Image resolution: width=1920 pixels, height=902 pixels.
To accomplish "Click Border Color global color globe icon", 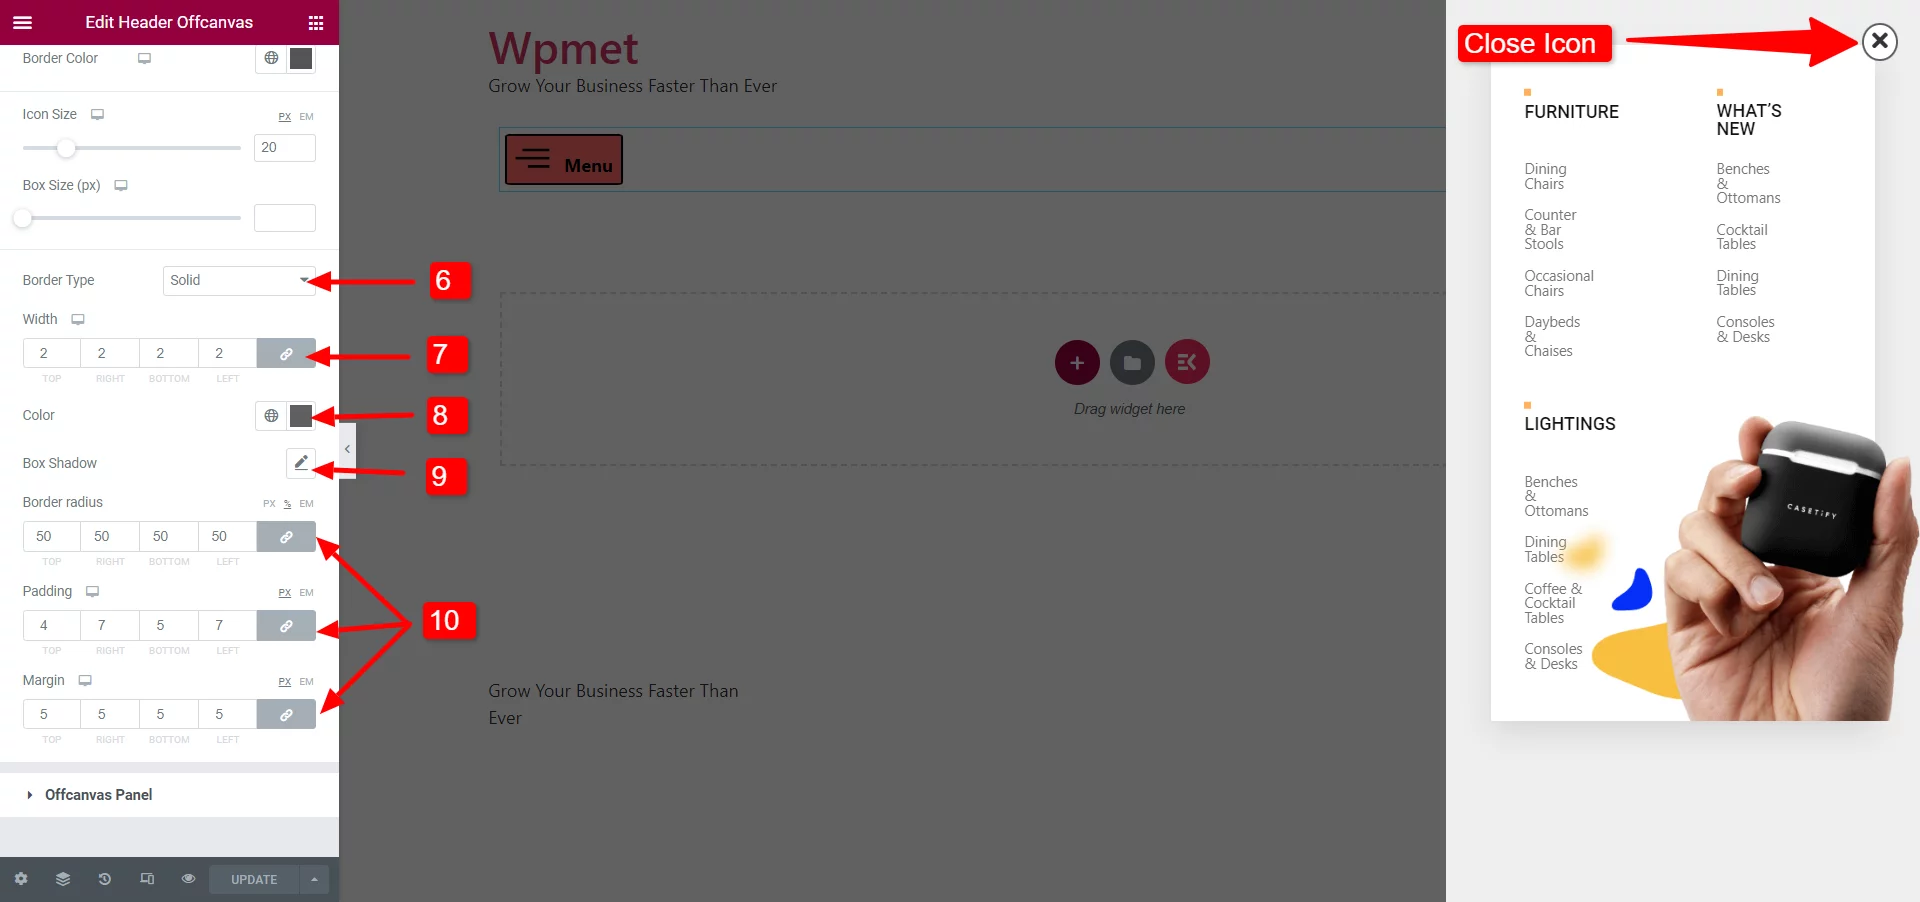I will pos(271,58).
